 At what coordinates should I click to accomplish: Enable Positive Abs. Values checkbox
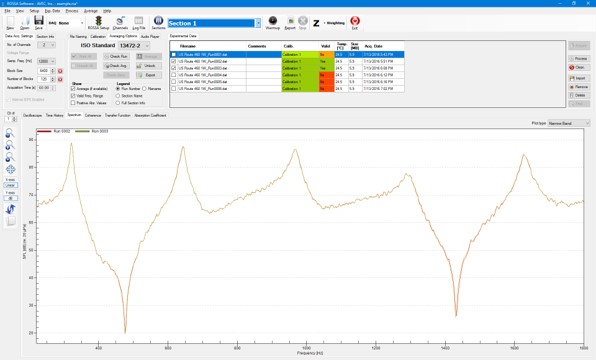click(x=73, y=103)
